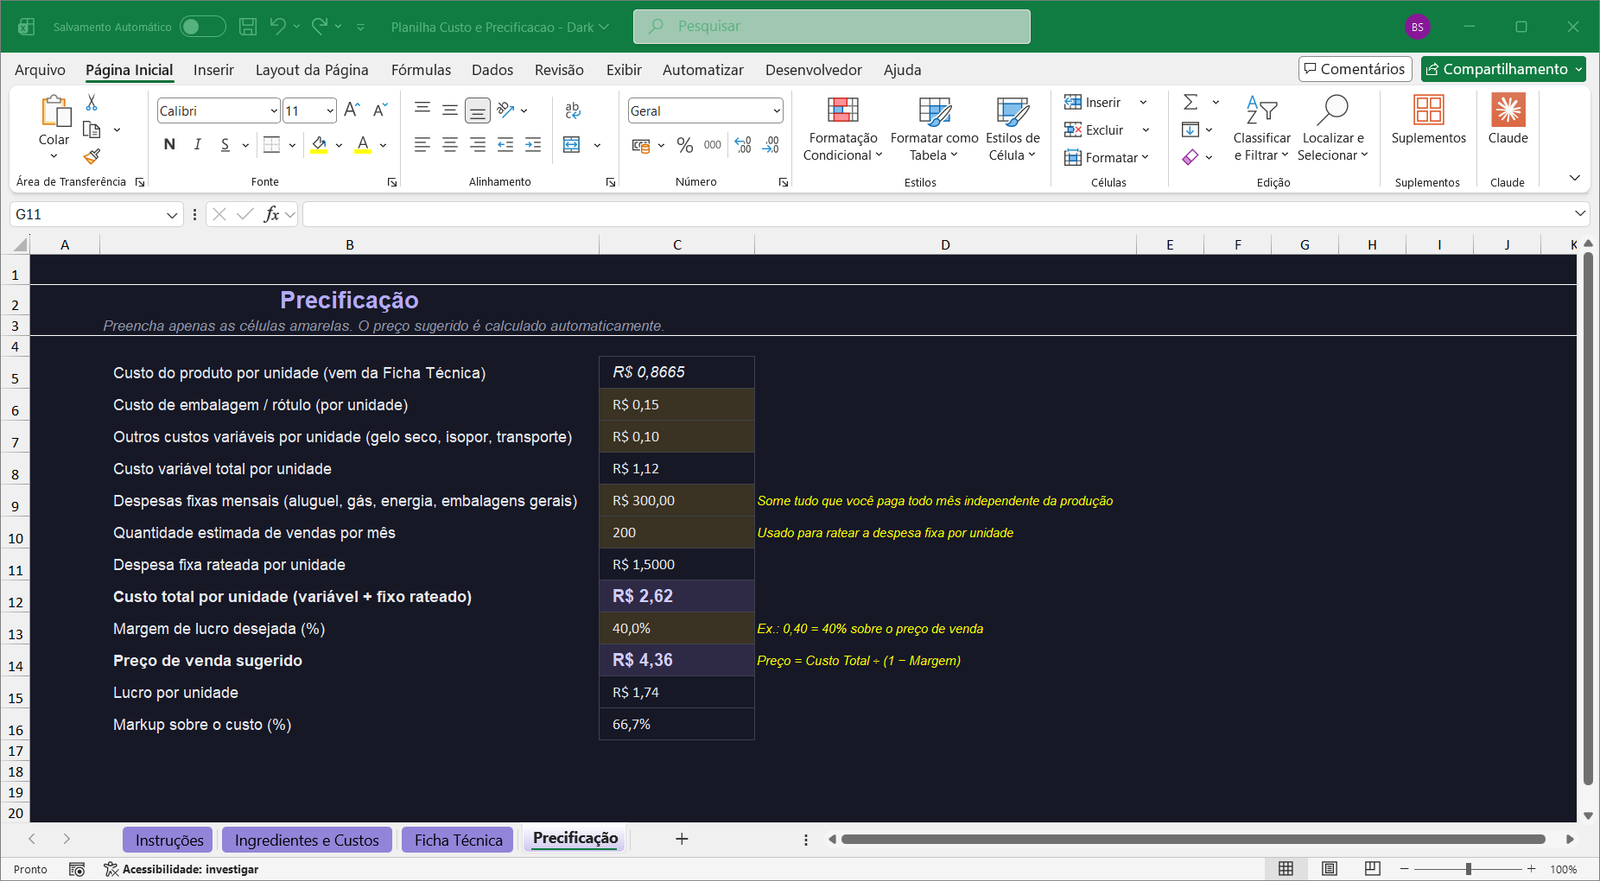Decrease font size with the smaller A
Screen dimensions: 1600x881
pos(380,111)
